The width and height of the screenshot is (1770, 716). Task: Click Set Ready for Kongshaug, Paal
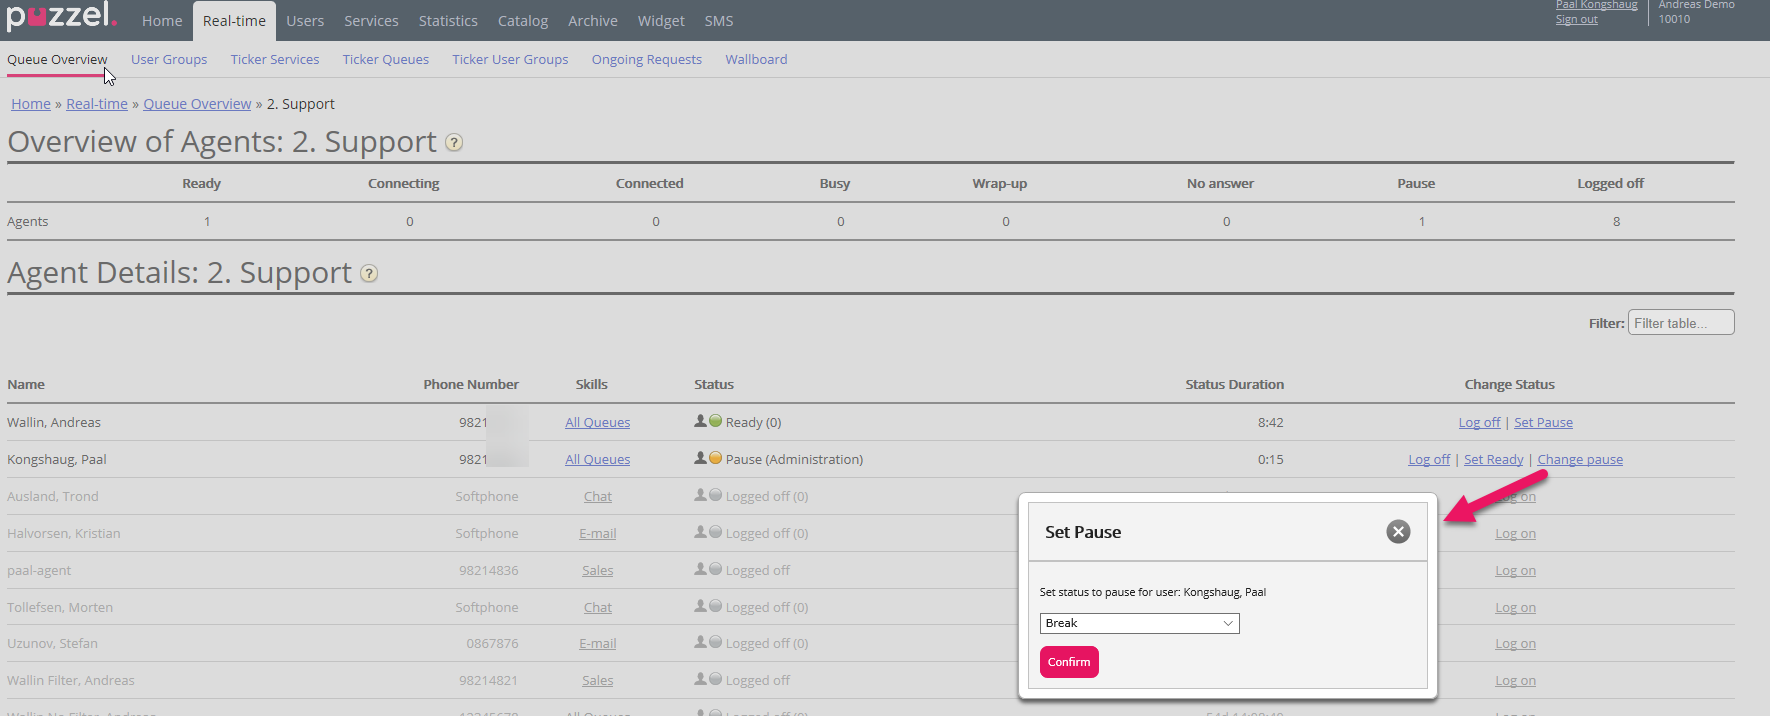(1493, 460)
